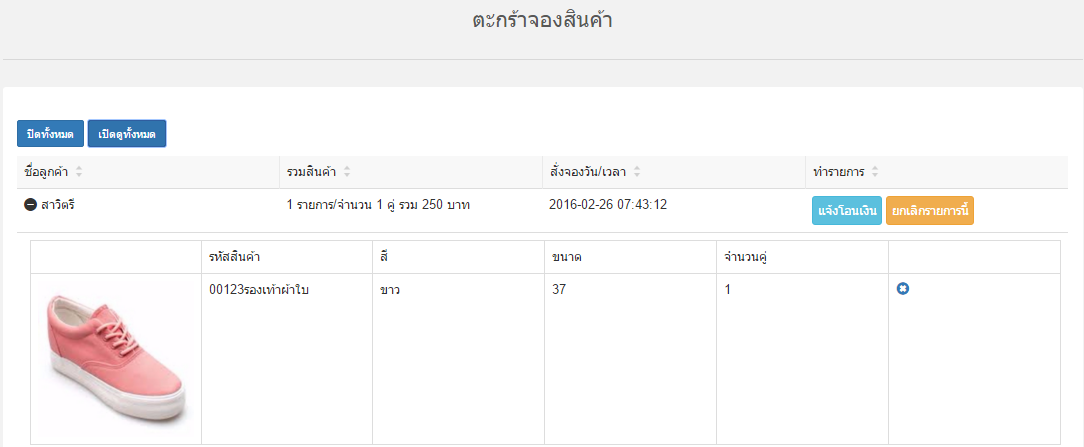Sort by สั่งจองวัน/เวลา using its sort arrows
The width and height of the screenshot is (1084, 447).
pos(636,172)
